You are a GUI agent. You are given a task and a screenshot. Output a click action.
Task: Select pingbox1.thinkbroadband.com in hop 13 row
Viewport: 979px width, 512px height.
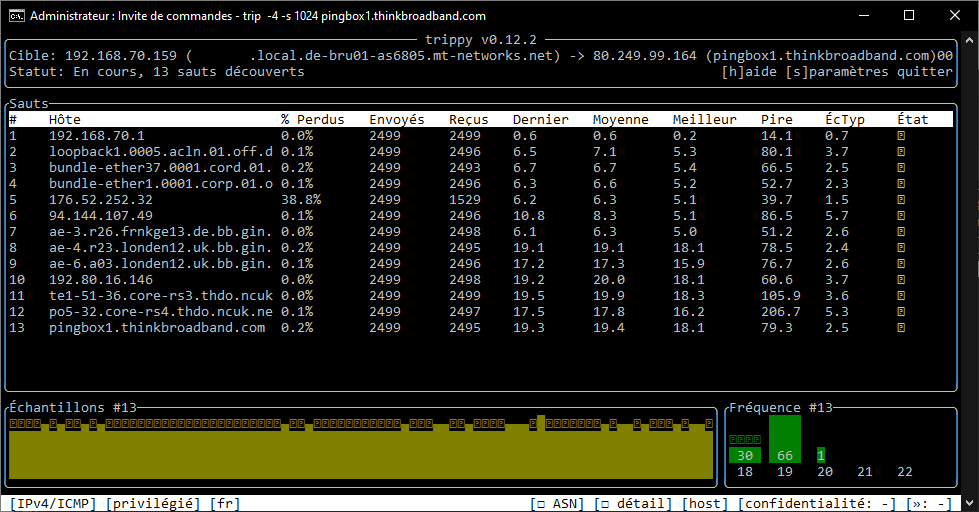tap(157, 328)
